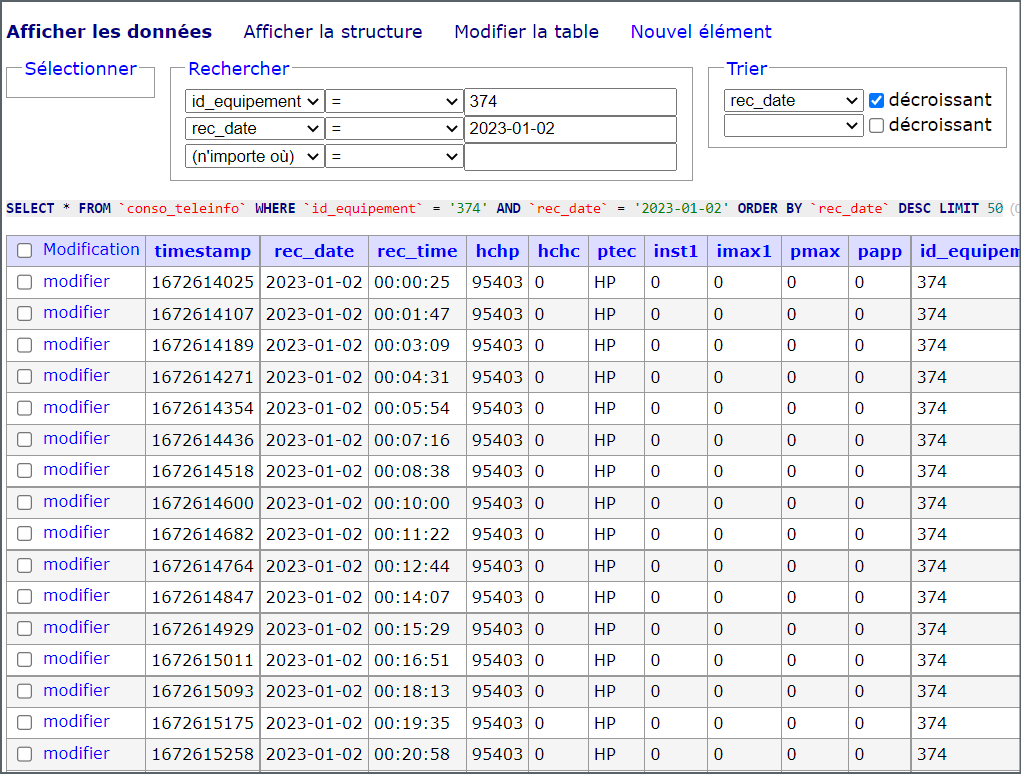
Task: Open the Modifier la table page
Action: [x=526, y=32]
